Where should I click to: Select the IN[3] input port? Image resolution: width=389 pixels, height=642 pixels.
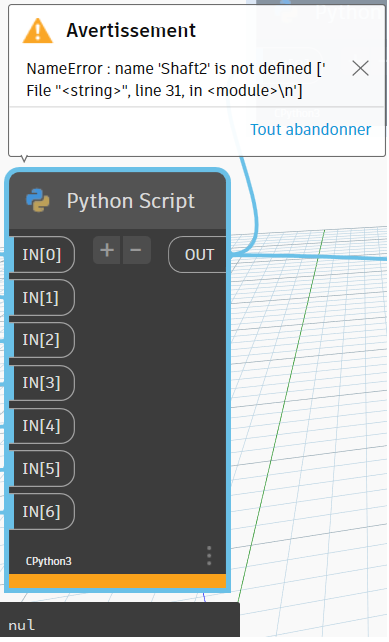pyautogui.click(x=41, y=383)
